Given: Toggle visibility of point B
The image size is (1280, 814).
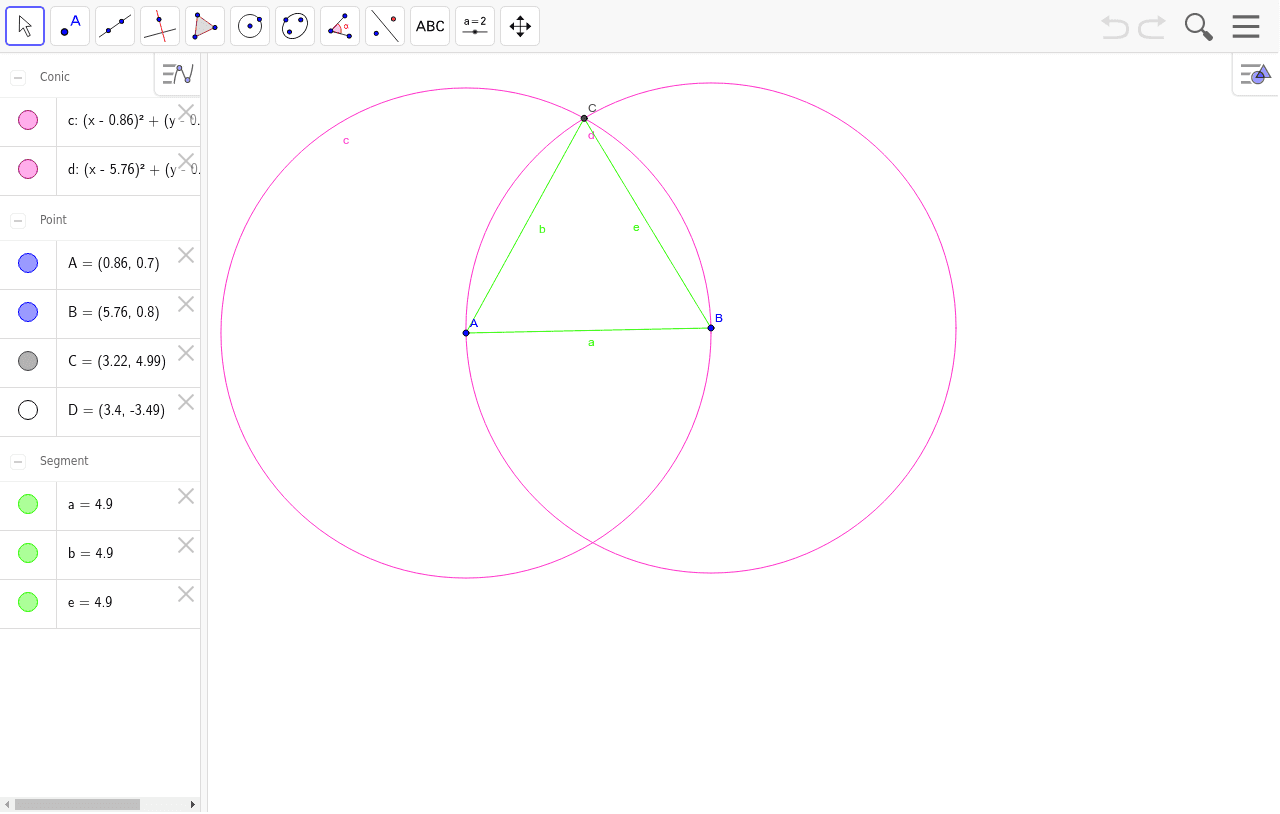Looking at the screenshot, I should [x=28, y=312].
